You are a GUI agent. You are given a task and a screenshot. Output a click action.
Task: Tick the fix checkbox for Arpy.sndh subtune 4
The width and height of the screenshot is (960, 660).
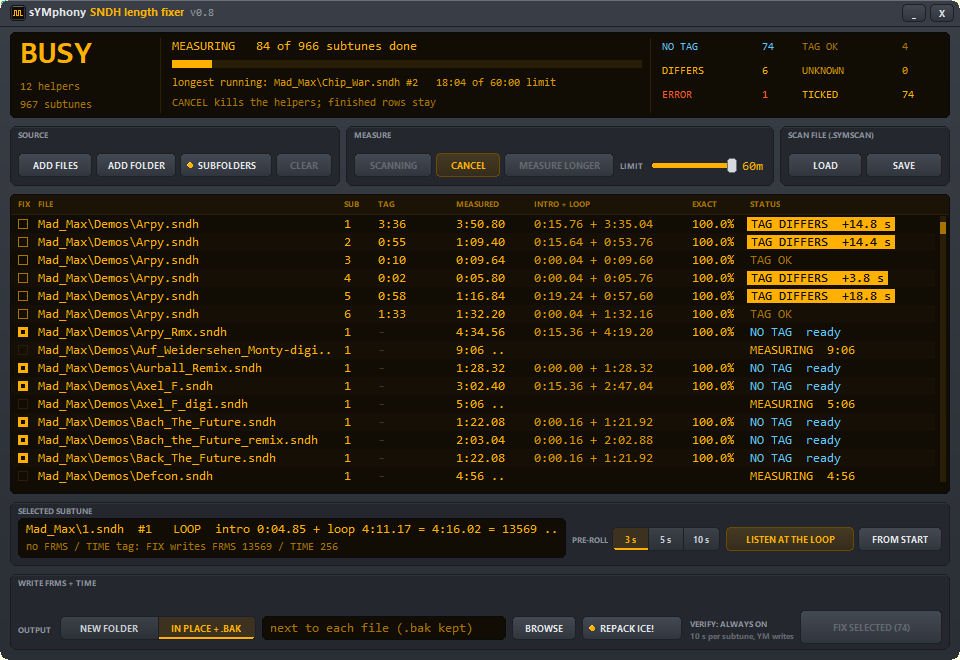(23, 278)
